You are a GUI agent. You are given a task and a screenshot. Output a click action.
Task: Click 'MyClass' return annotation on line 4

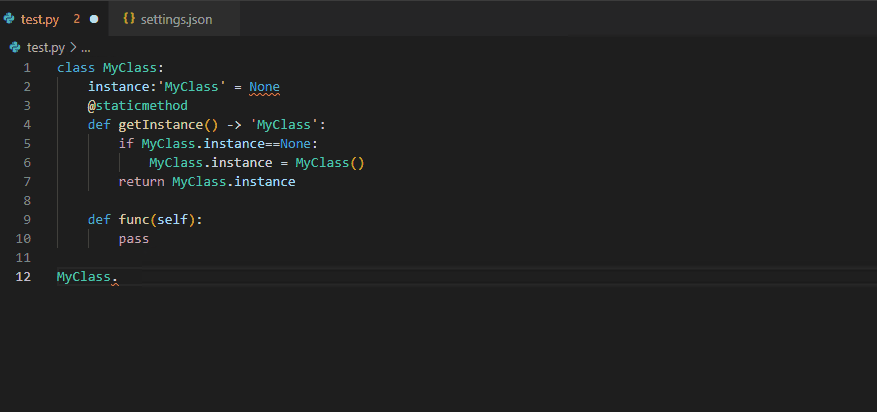[284, 125]
